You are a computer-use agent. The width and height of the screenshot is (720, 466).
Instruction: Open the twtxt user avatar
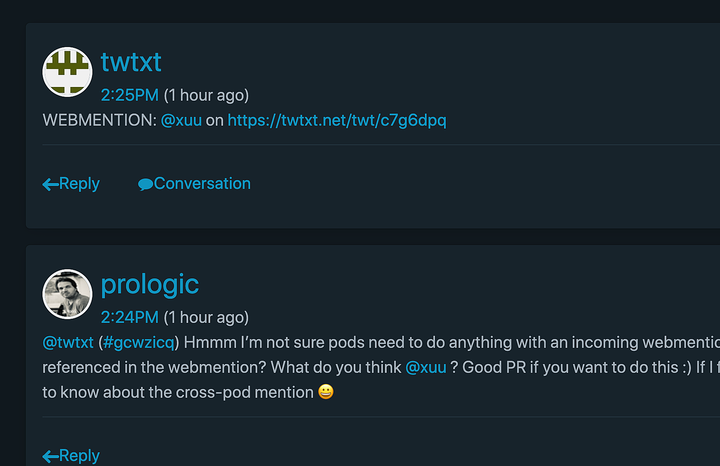(x=68, y=72)
